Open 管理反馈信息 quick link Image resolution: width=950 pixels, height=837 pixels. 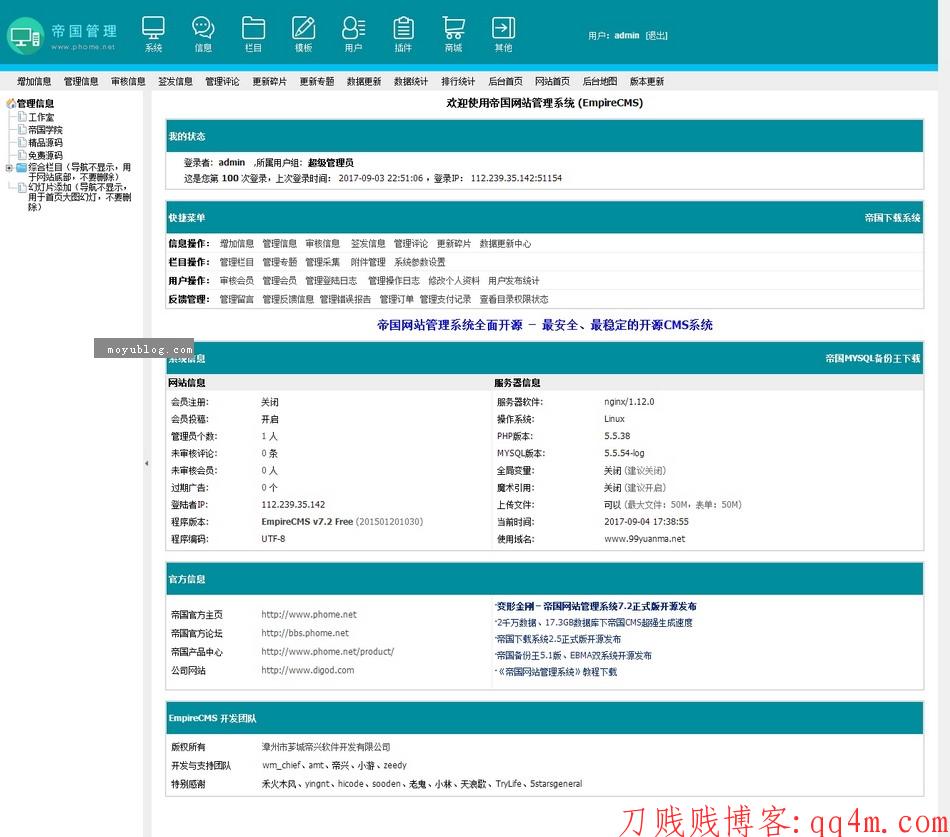pos(288,299)
